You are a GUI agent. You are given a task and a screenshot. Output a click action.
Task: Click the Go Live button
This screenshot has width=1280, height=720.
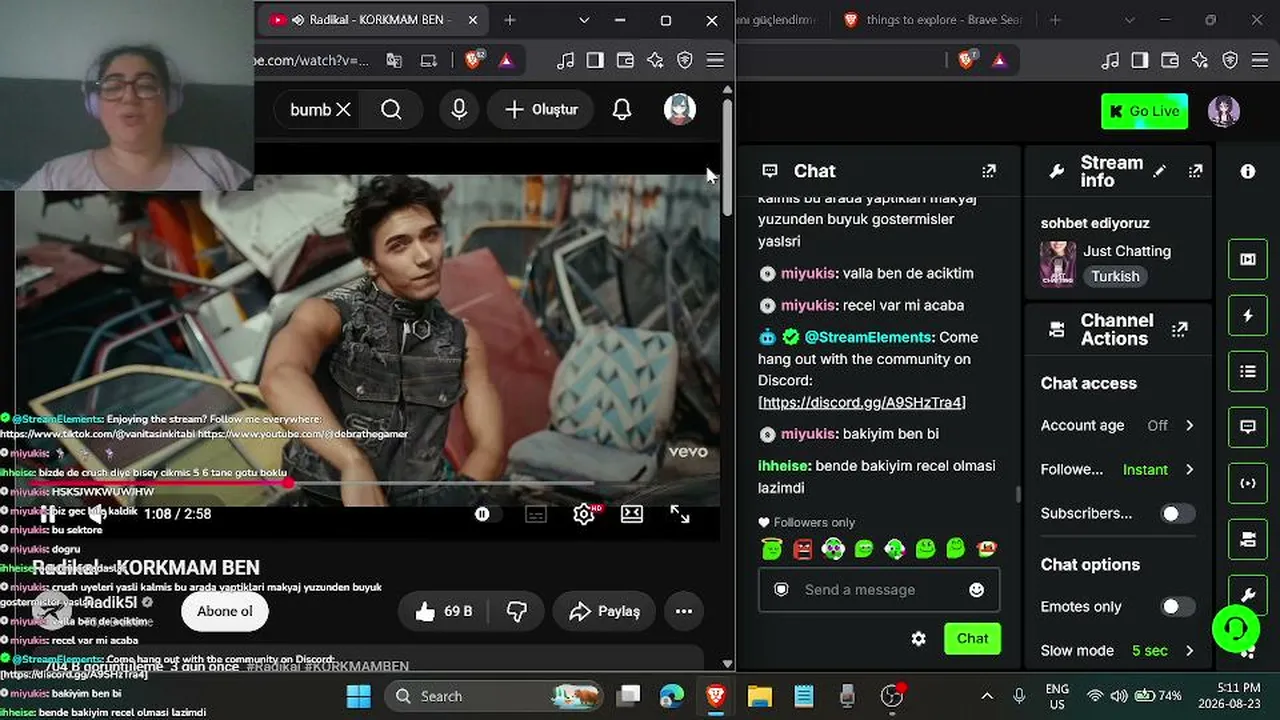pos(1144,111)
